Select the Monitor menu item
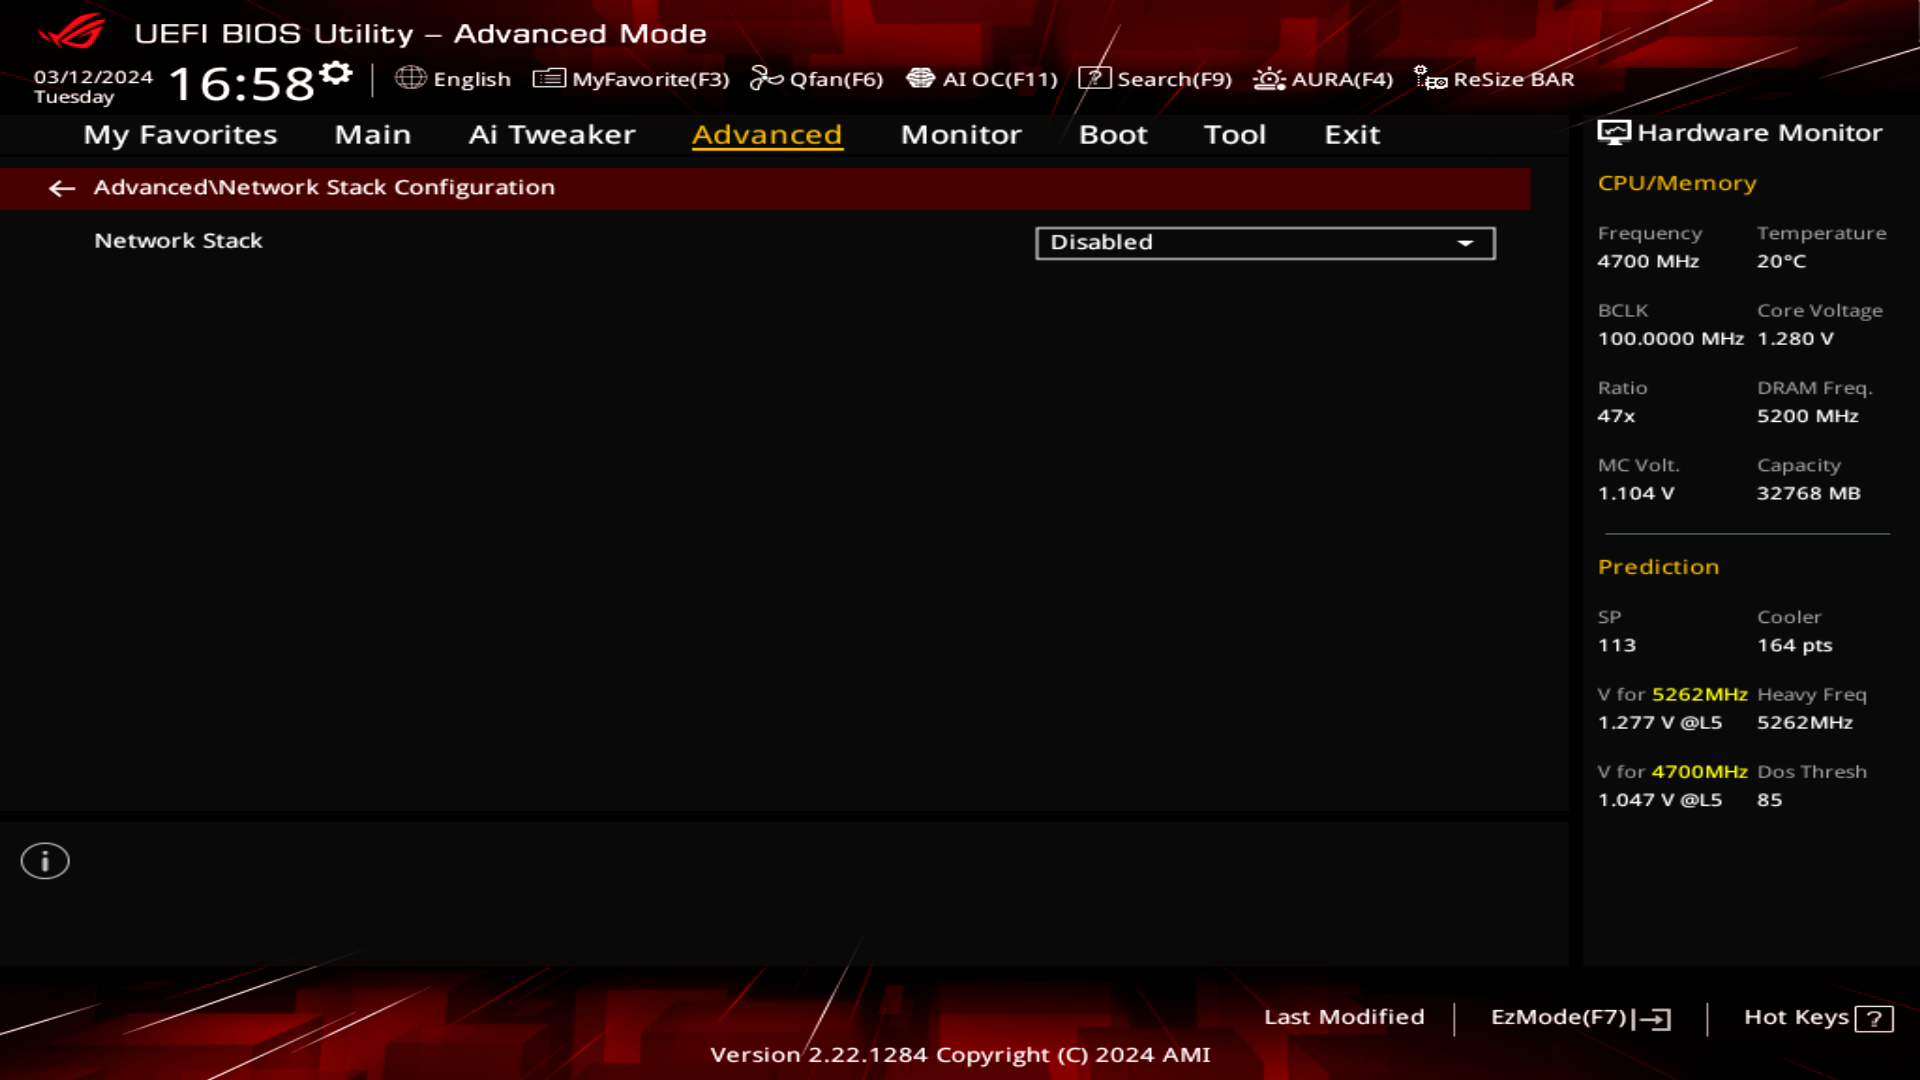The width and height of the screenshot is (1920, 1080). (960, 133)
